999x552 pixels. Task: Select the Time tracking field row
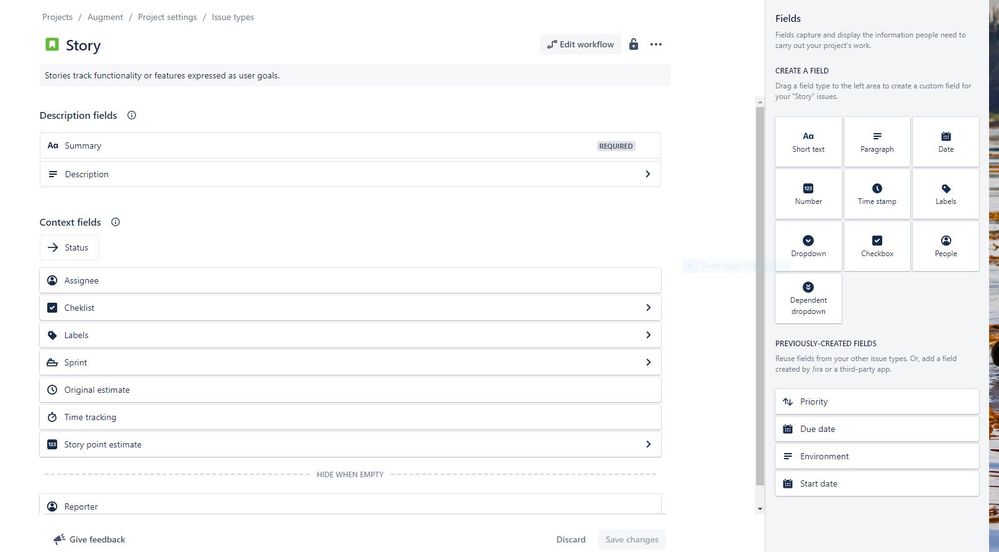click(350, 418)
